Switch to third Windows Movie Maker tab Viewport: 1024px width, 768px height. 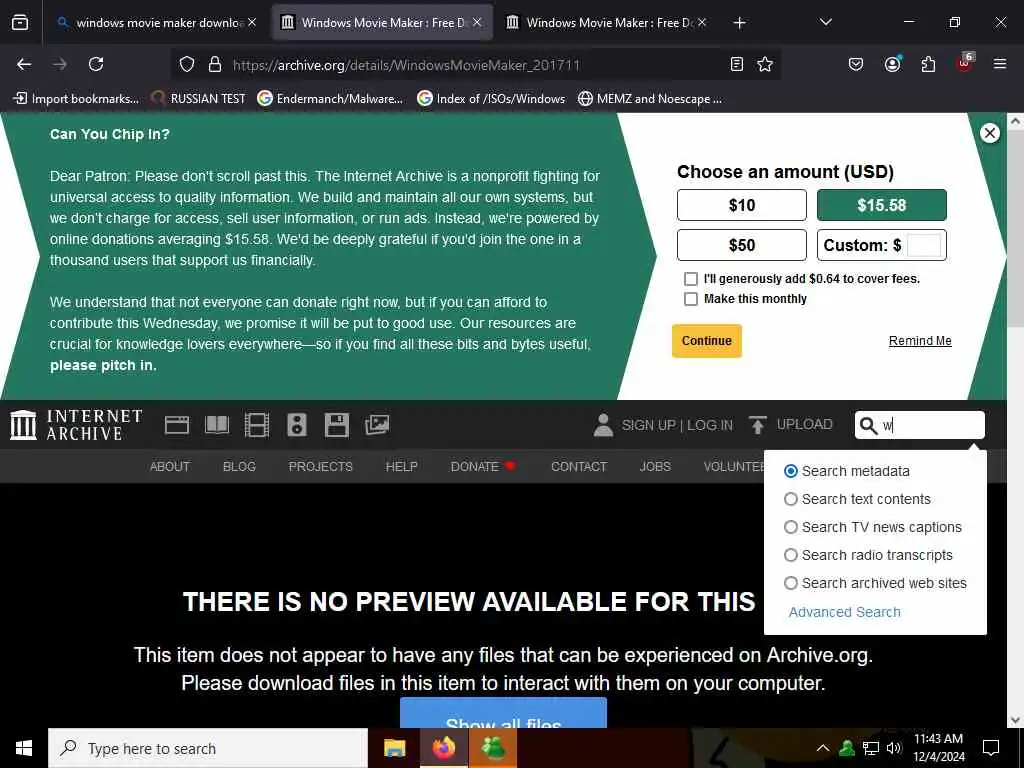(605, 23)
